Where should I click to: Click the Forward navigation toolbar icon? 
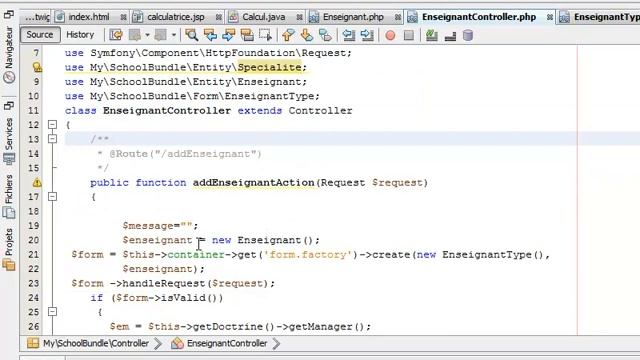pyautogui.click(x=160, y=35)
